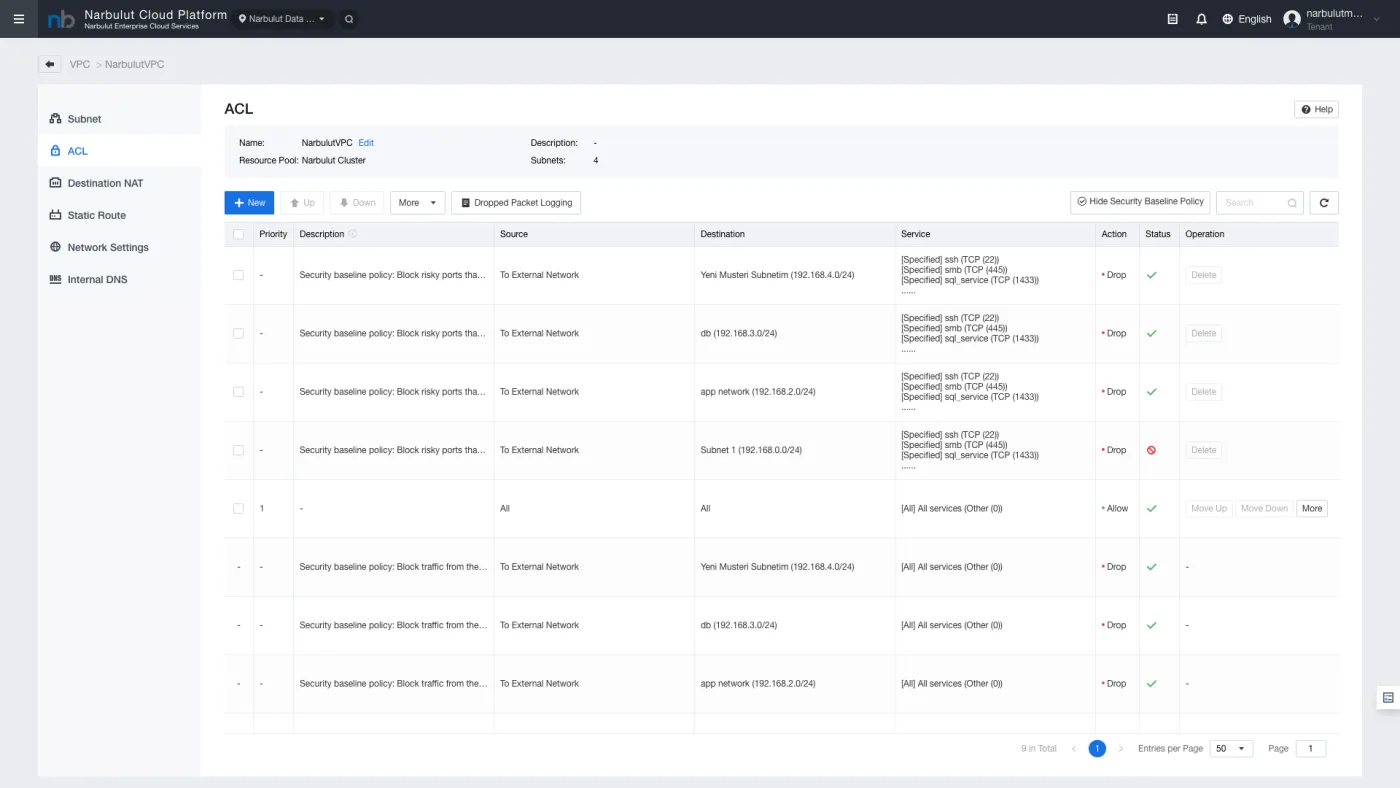Open the user avatar menu
This screenshot has width=1400, height=788.
1292,19
